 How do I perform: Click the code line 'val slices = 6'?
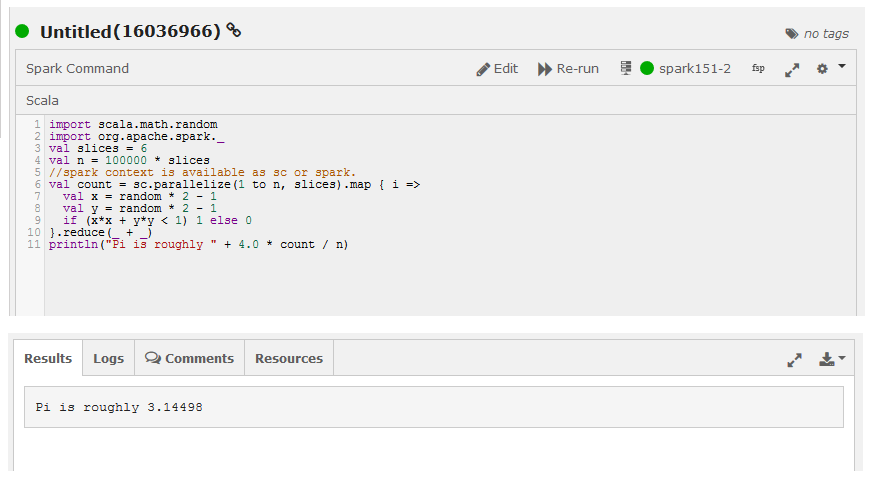tap(98, 149)
